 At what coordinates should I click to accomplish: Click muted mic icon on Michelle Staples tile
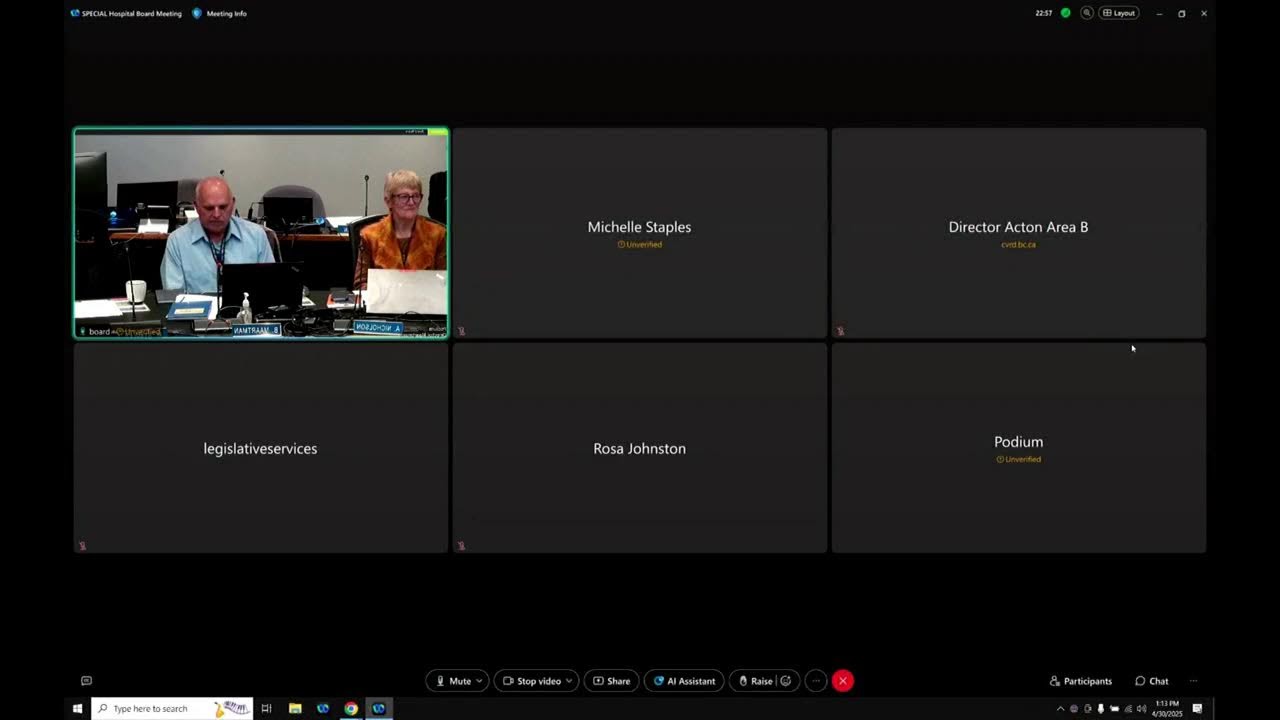point(461,331)
